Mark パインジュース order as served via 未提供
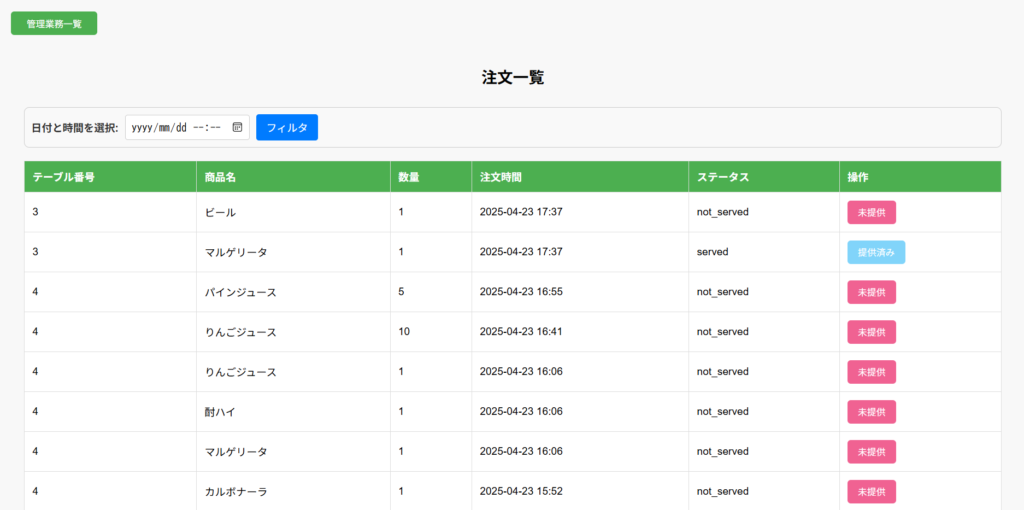This screenshot has height=510, width=1024. [871, 292]
